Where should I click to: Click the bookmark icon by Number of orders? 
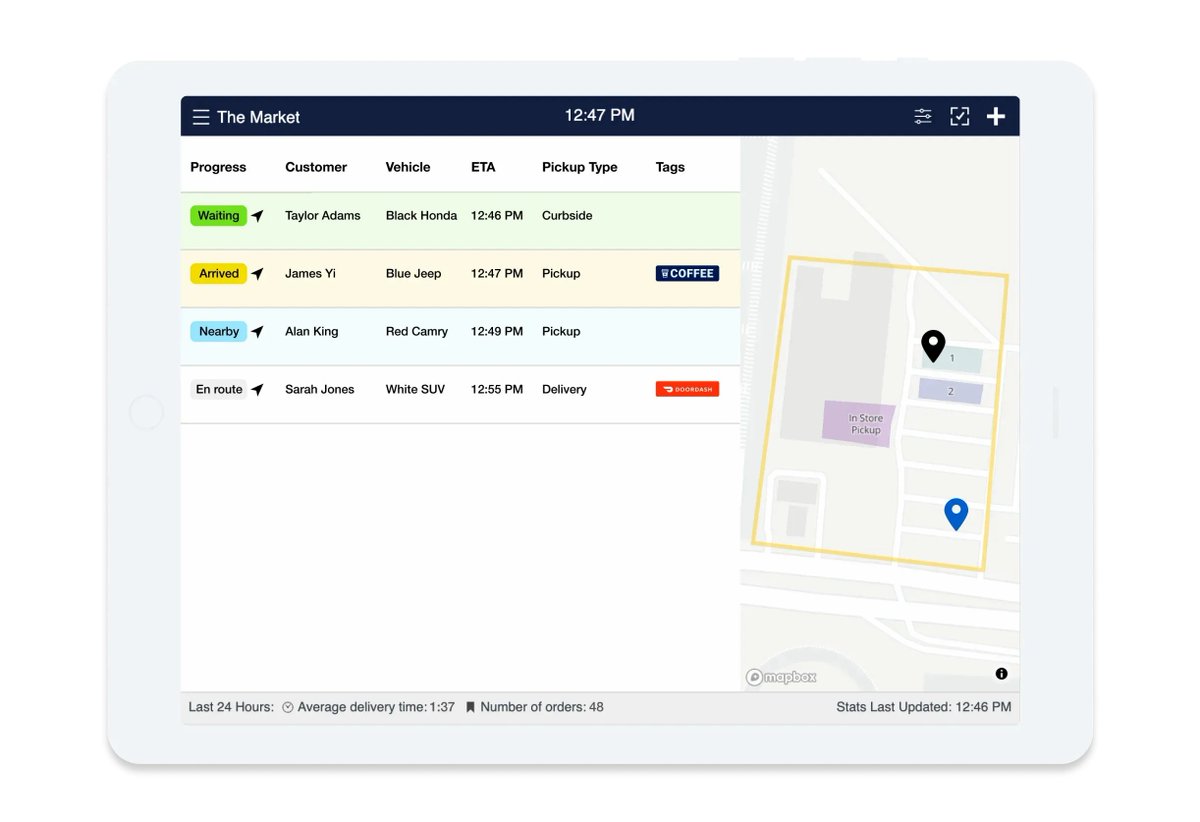pyautogui.click(x=470, y=707)
